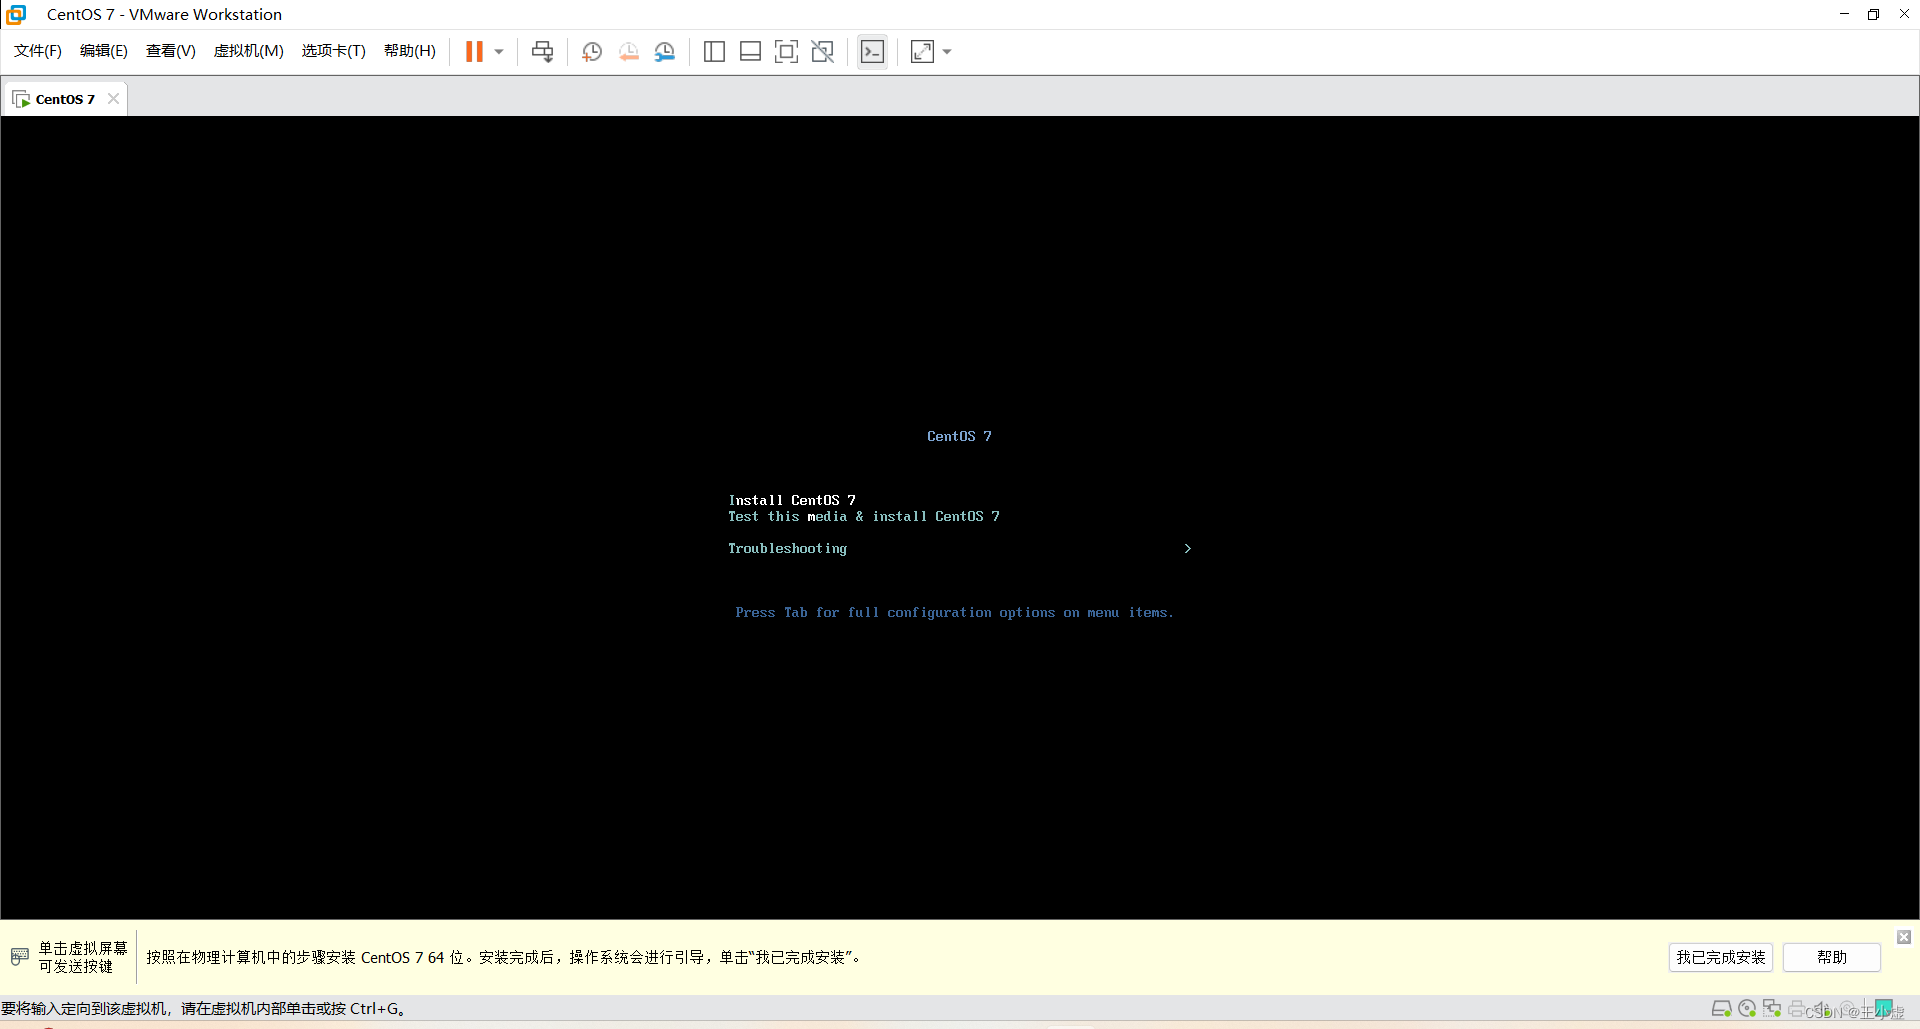Image resolution: width=1920 pixels, height=1029 pixels.
Task: Expand the stretch display dropdown arrow
Action: (x=947, y=52)
